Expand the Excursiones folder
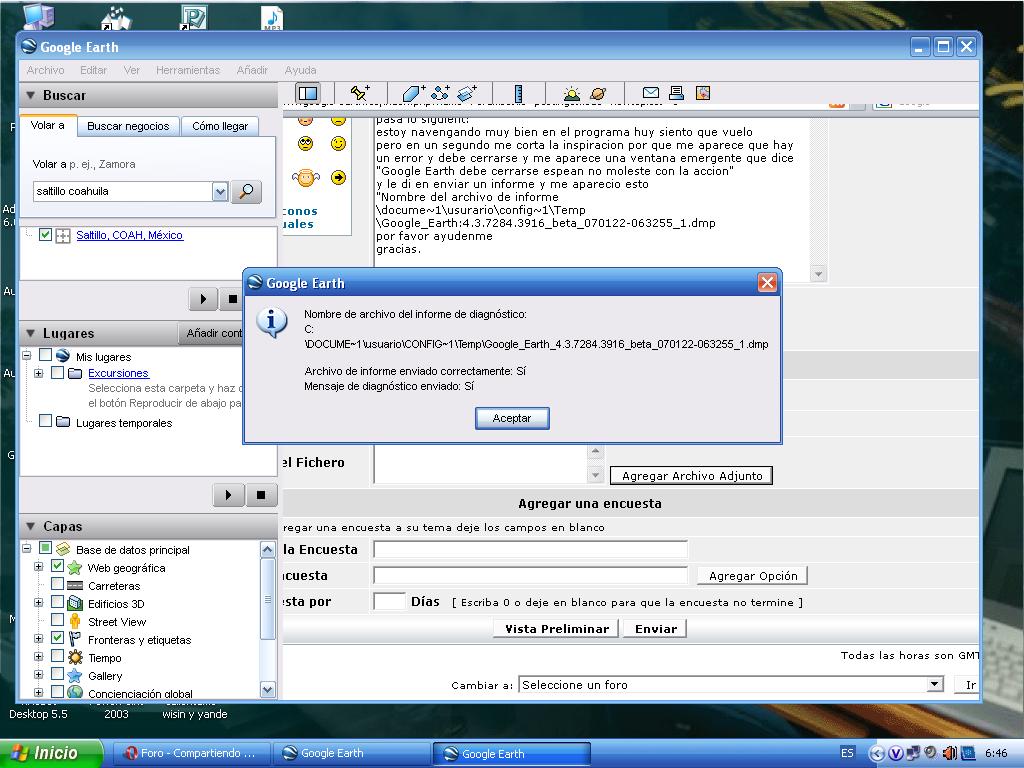Screen dimensions: 1024x768 tap(39, 374)
